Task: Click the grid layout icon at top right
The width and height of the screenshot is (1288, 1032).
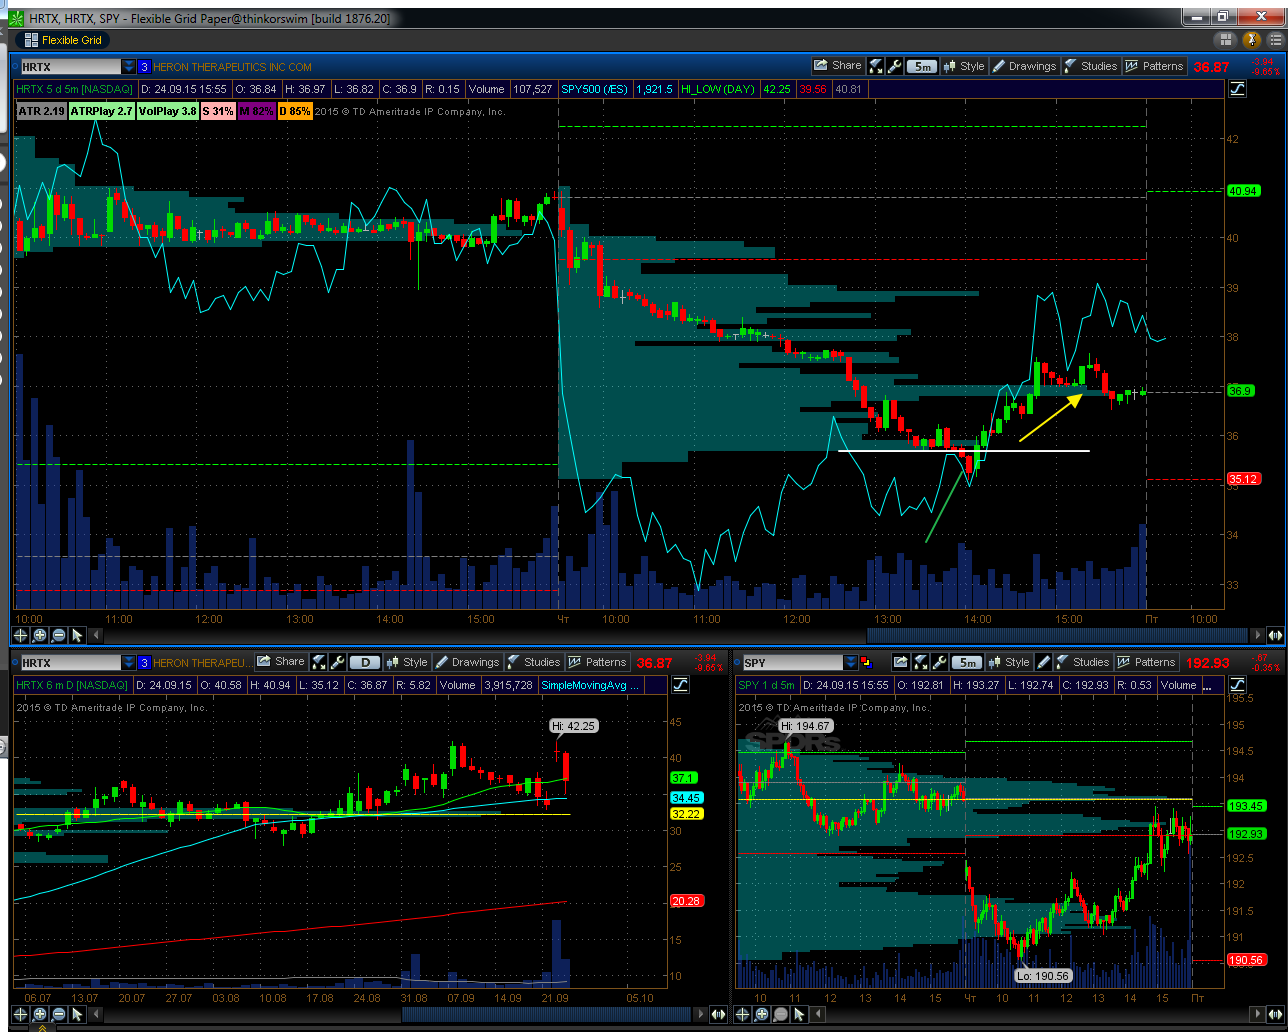Action: pos(1226,40)
